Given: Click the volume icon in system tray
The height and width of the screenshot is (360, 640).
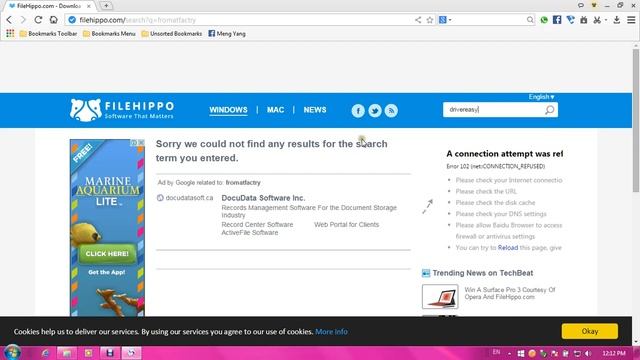Looking at the screenshot, I should [x=588, y=353].
